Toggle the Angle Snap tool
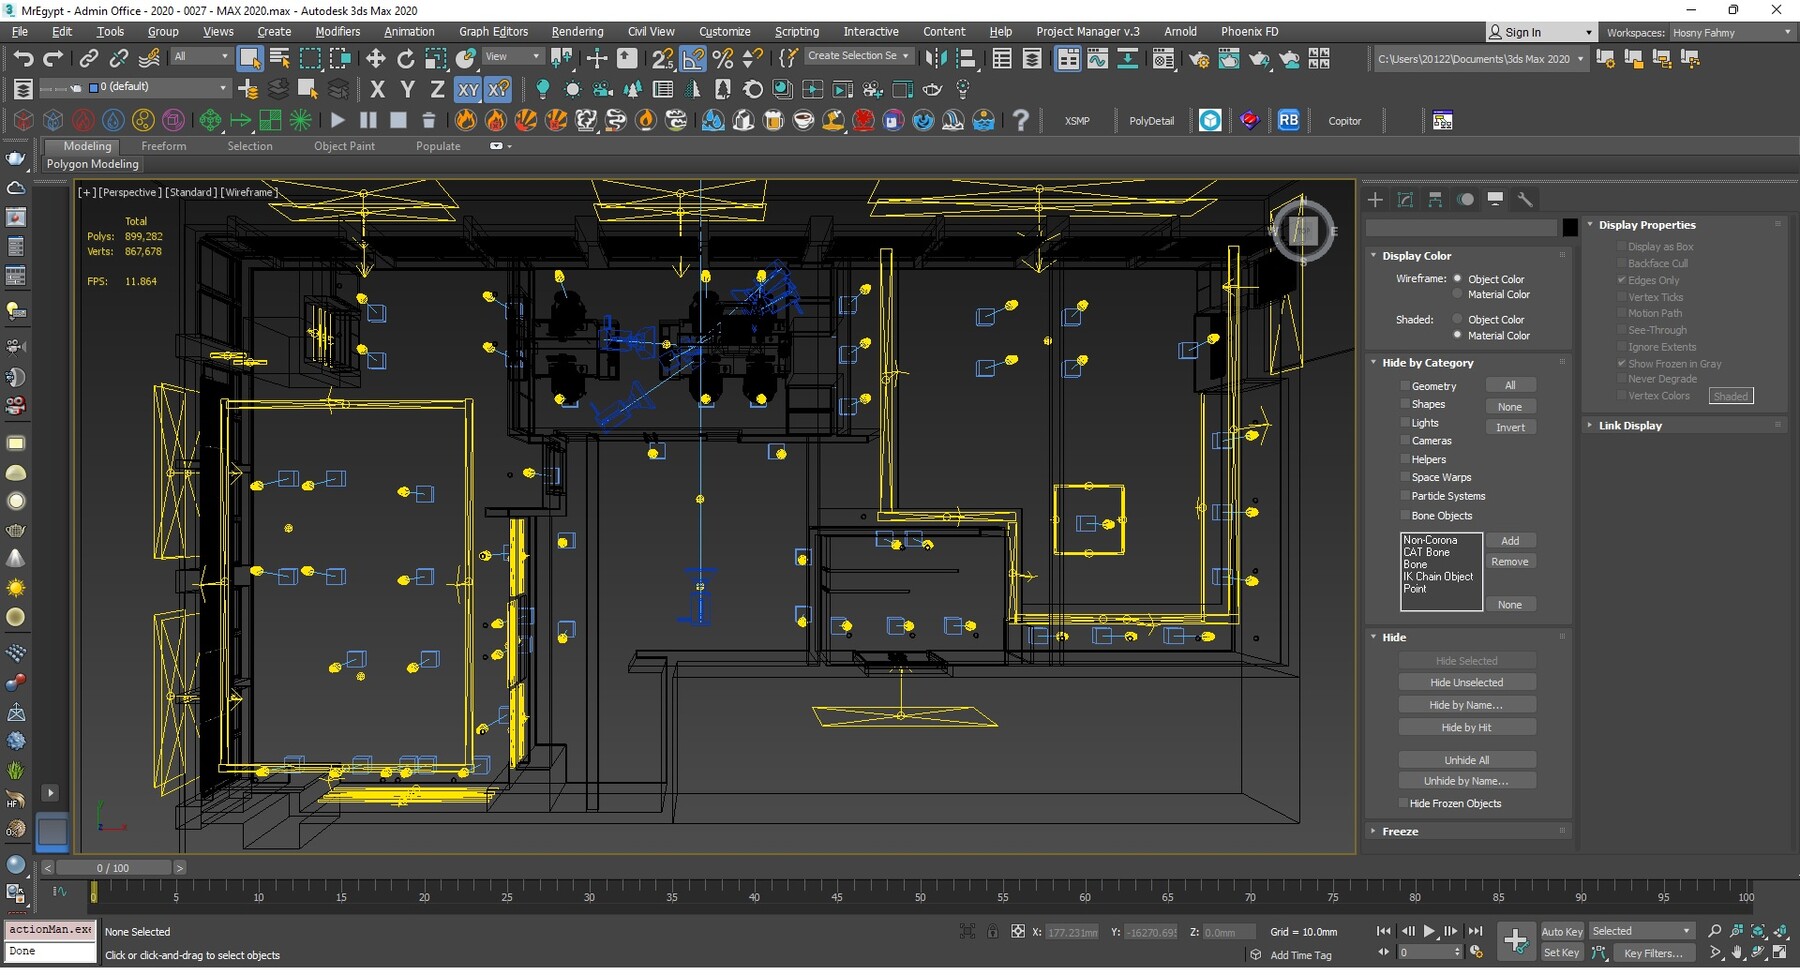Image resolution: width=1800 pixels, height=975 pixels. click(693, 59)
